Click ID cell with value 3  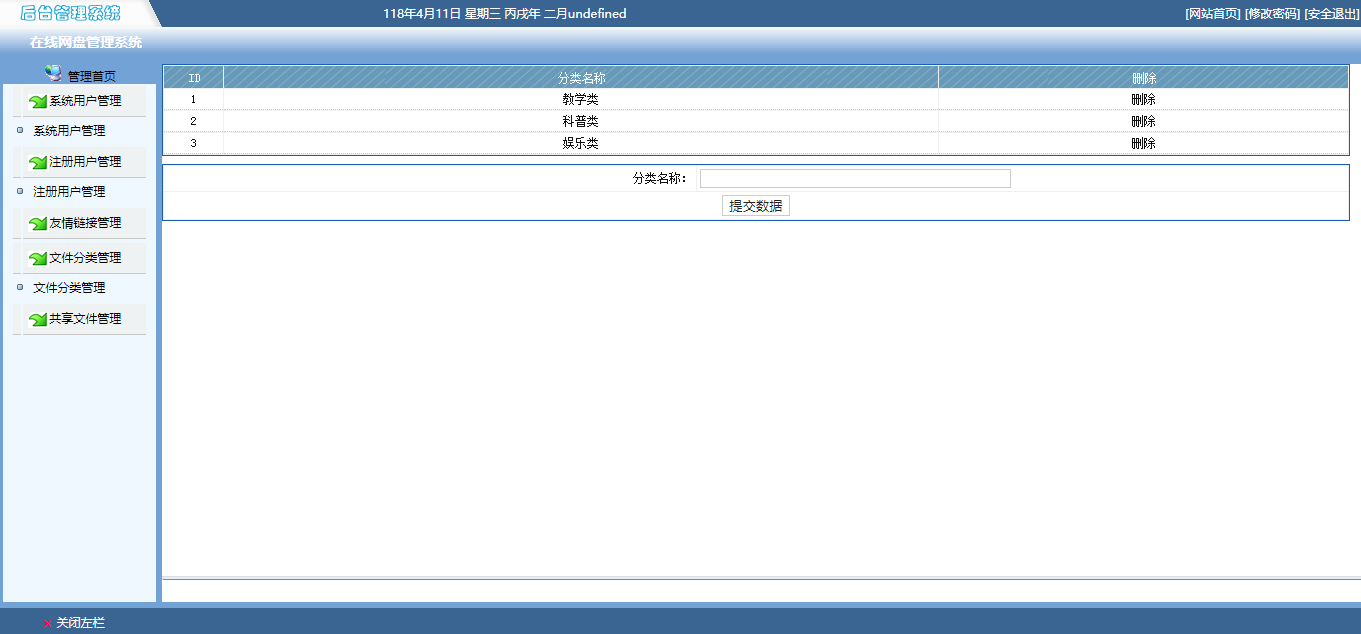pyautogui.click(x=194, y=144)
